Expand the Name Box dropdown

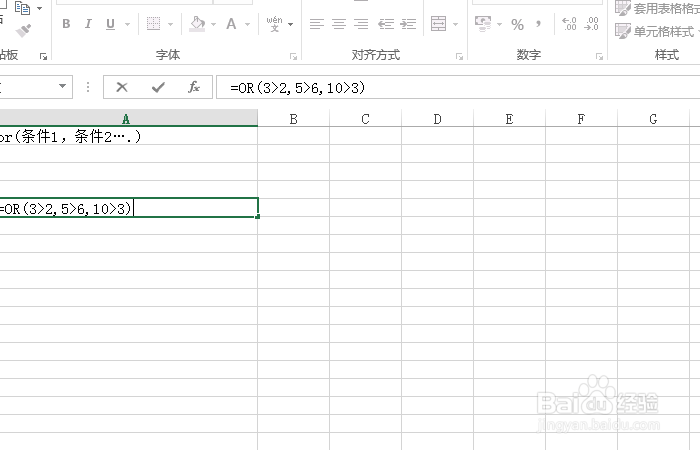point(62,86)
